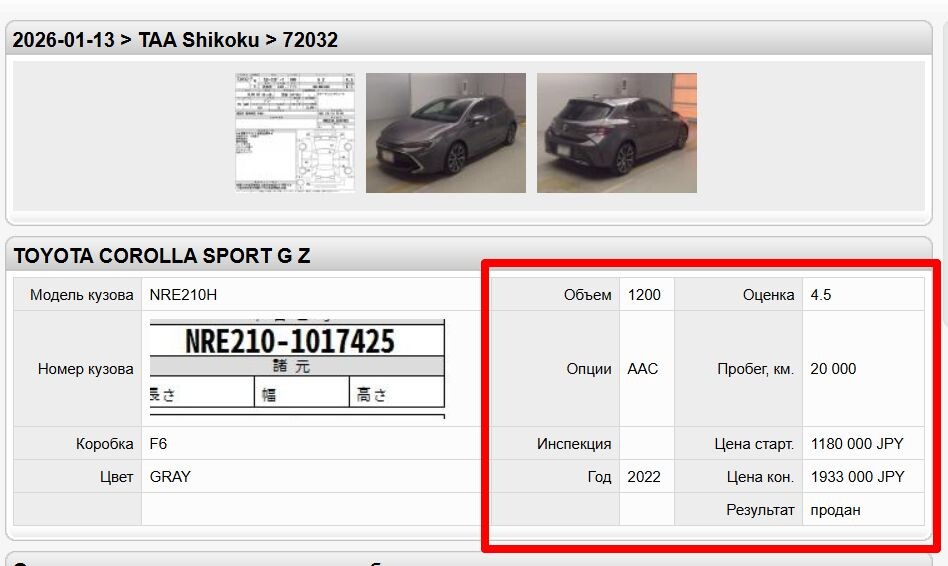Click the 'Цена старт.' label

[754, 444]
